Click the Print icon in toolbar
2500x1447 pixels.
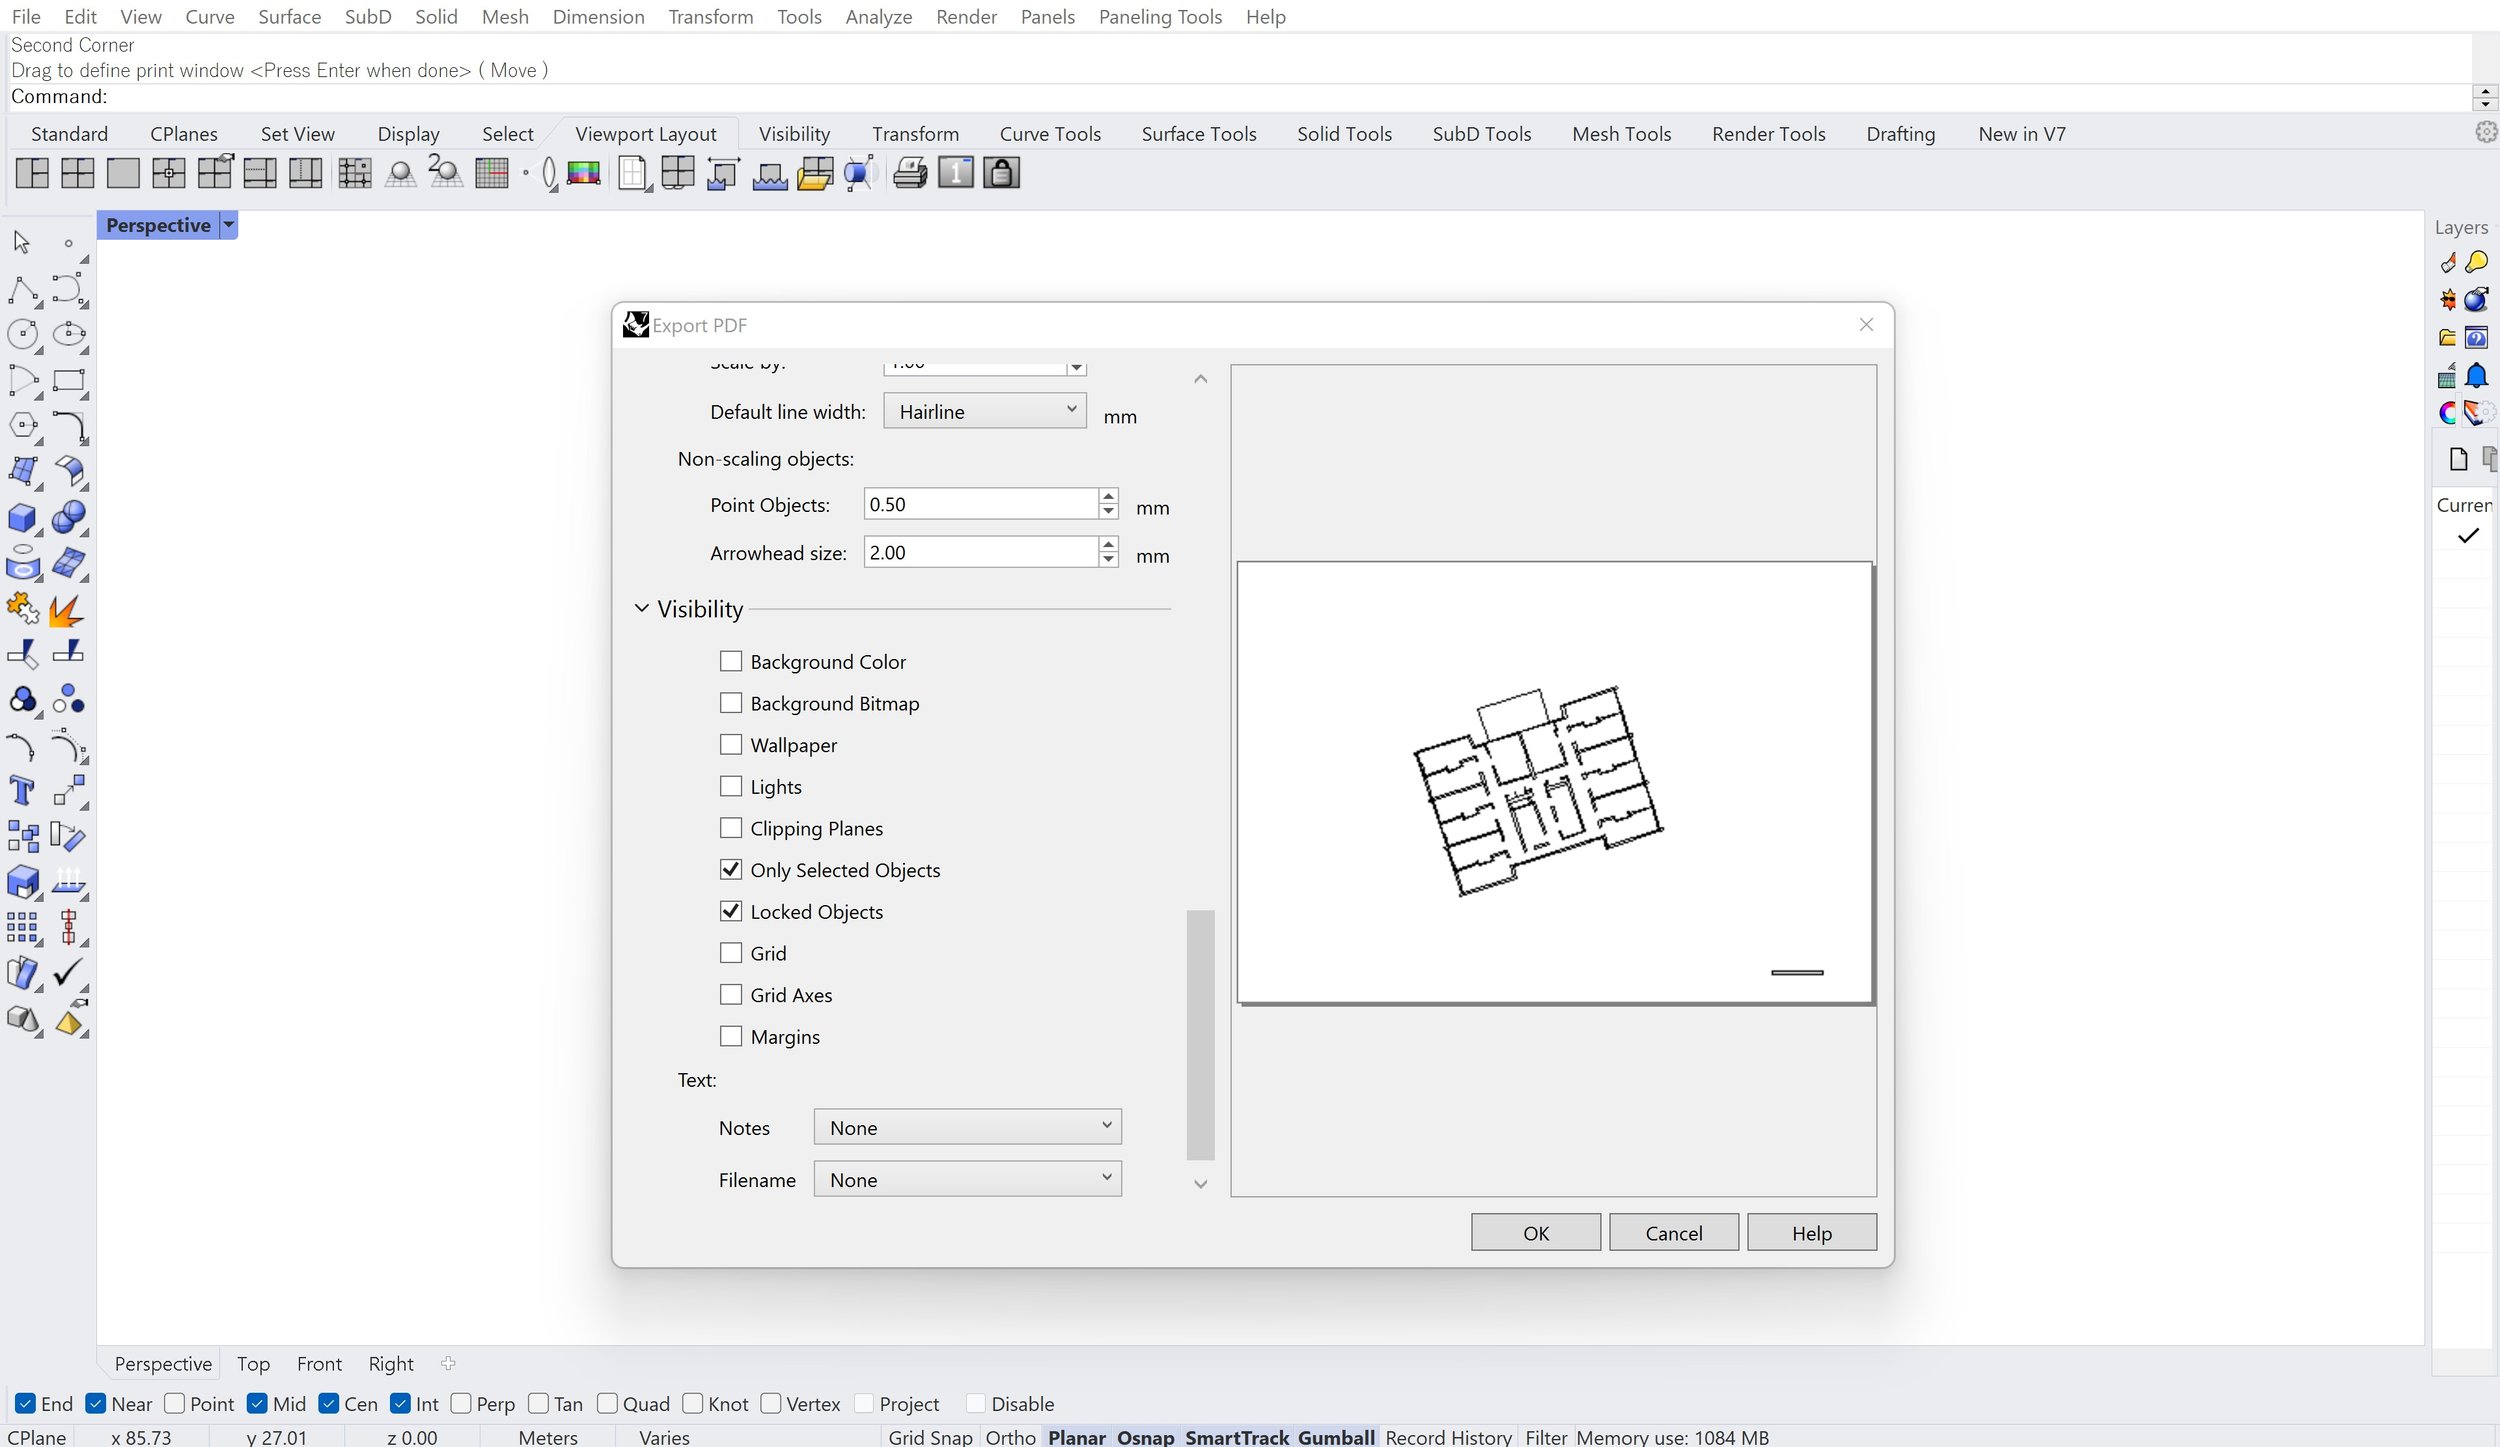pos(909,174)
